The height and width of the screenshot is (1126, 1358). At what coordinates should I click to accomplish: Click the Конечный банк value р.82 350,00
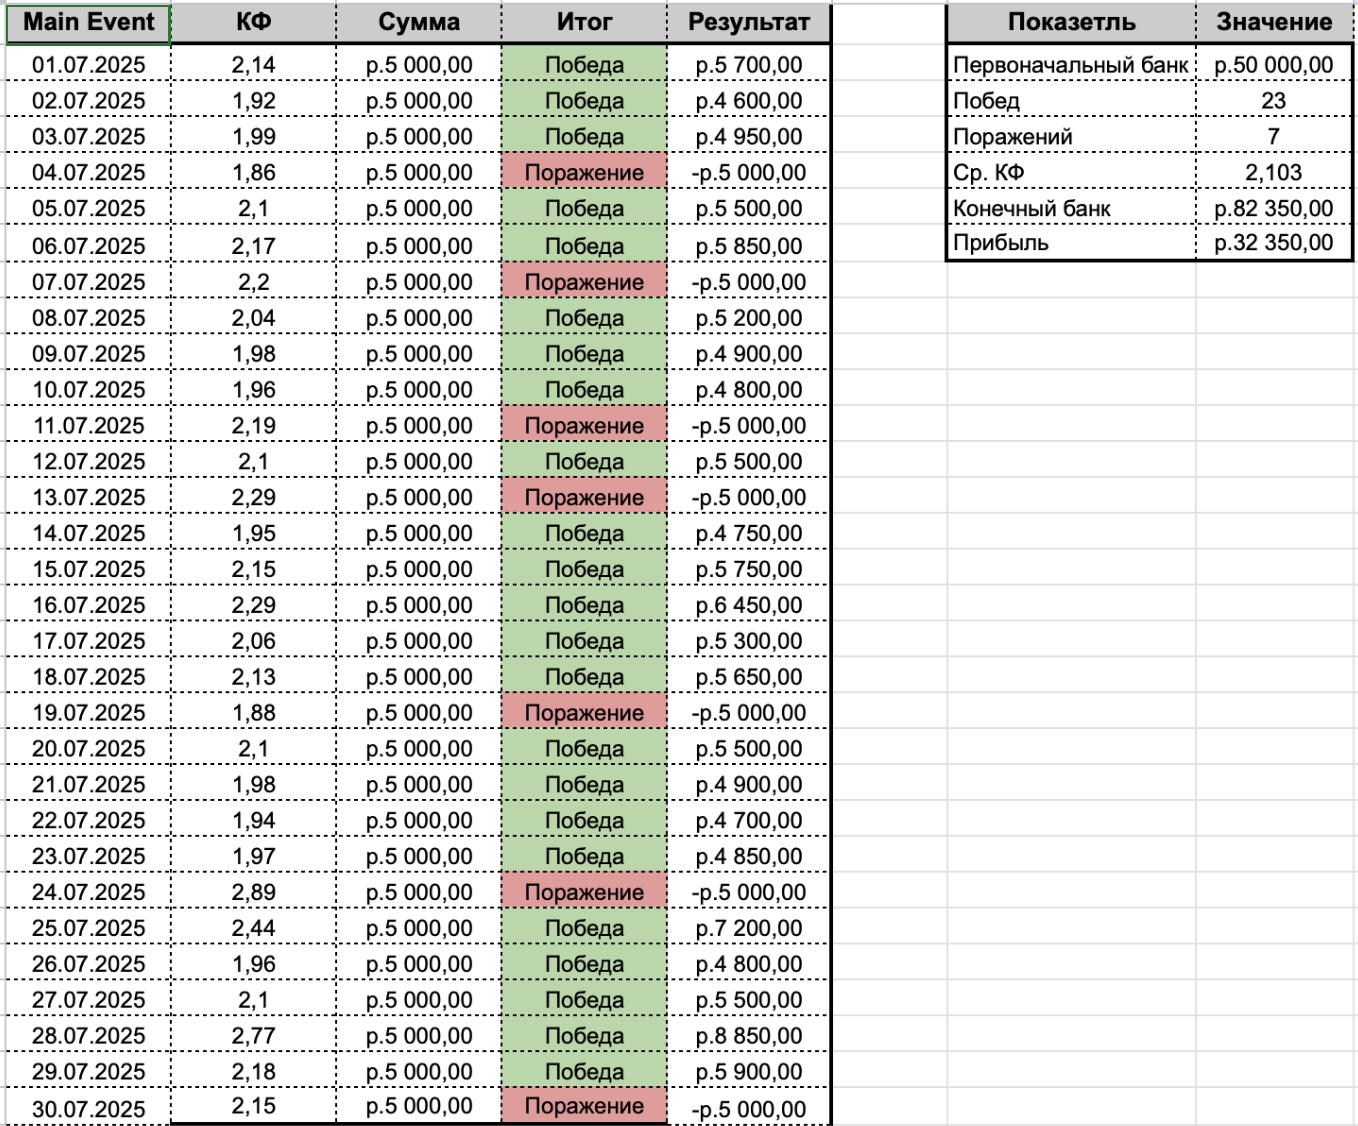point(1274,209)
